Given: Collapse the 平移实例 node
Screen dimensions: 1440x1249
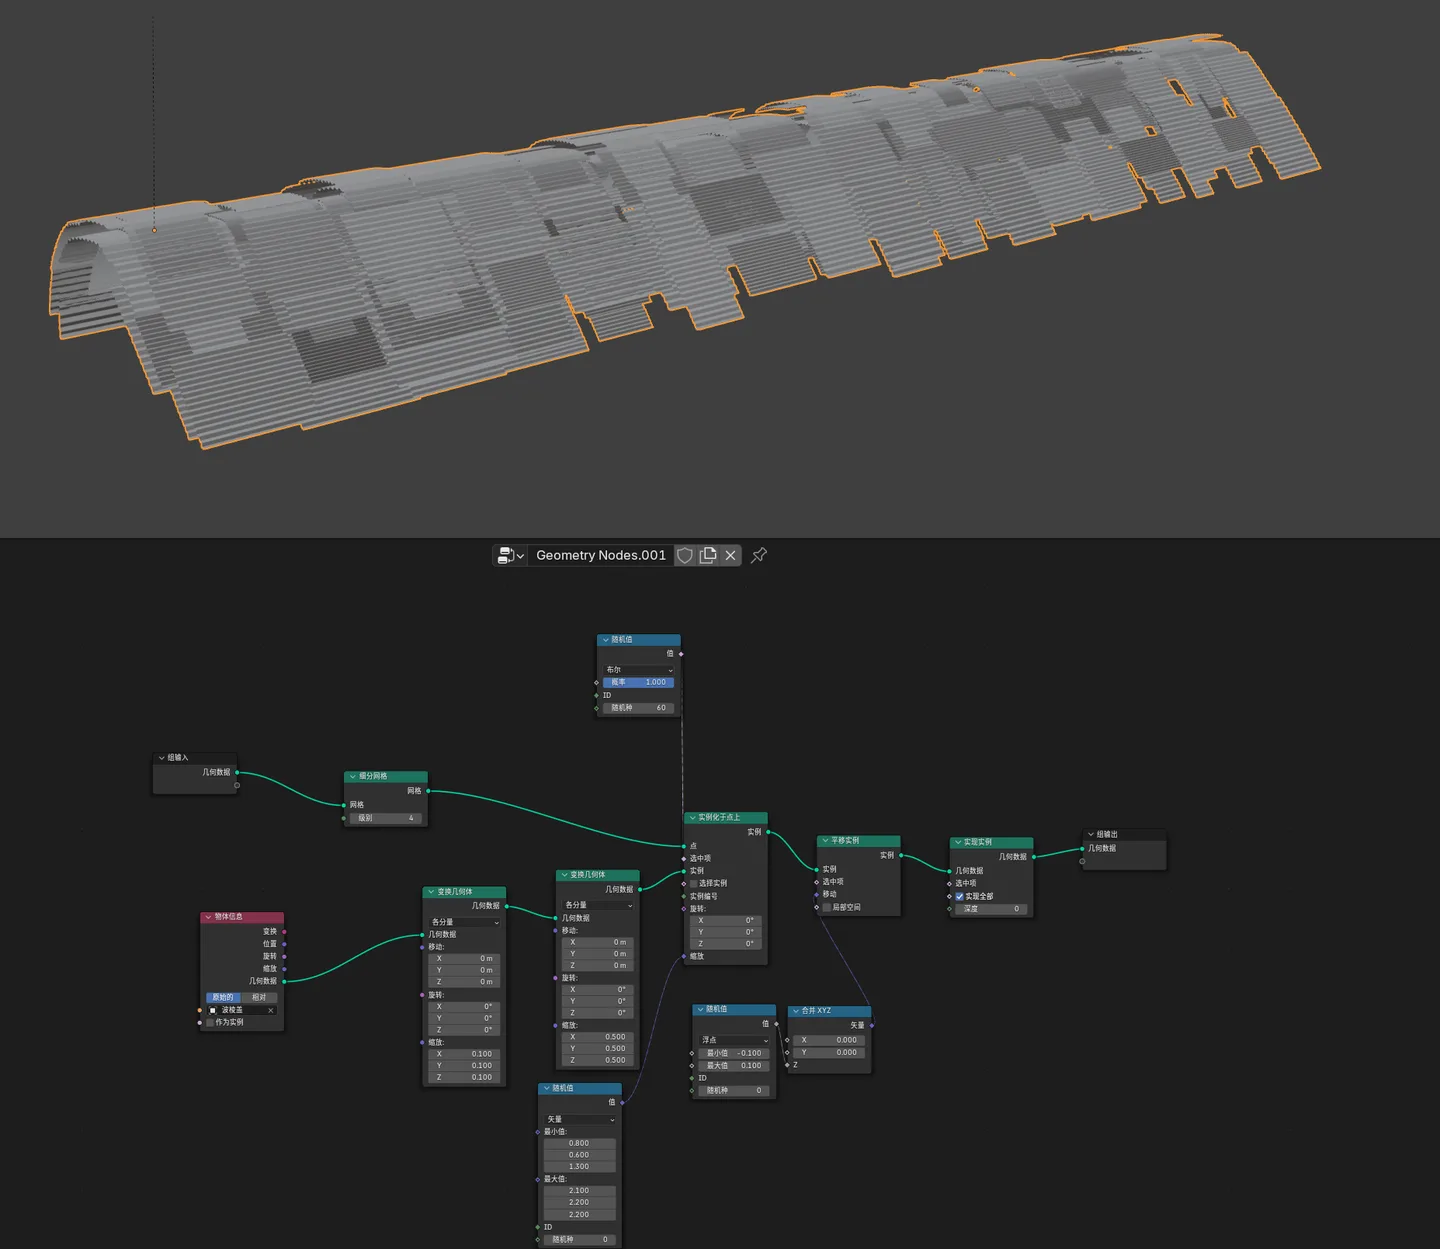Looking at the screenshot, I should coord(825,841).
